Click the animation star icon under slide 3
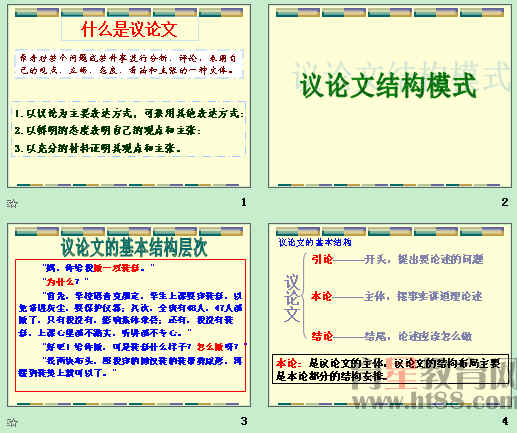517x433 pixels. (12, 422)
